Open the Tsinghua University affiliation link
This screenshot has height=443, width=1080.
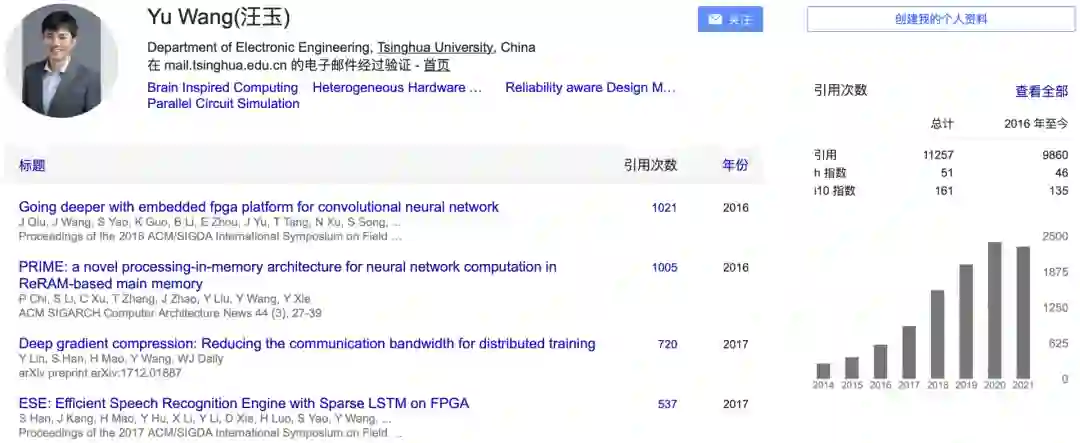point(435,48)
